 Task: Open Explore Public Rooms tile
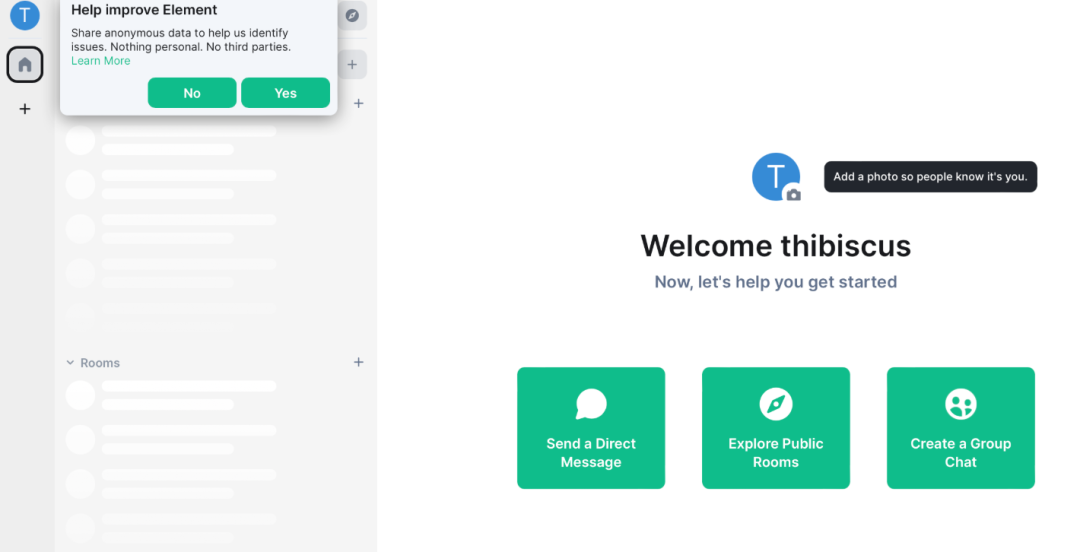pyautogui.click(x=776, y=428)
